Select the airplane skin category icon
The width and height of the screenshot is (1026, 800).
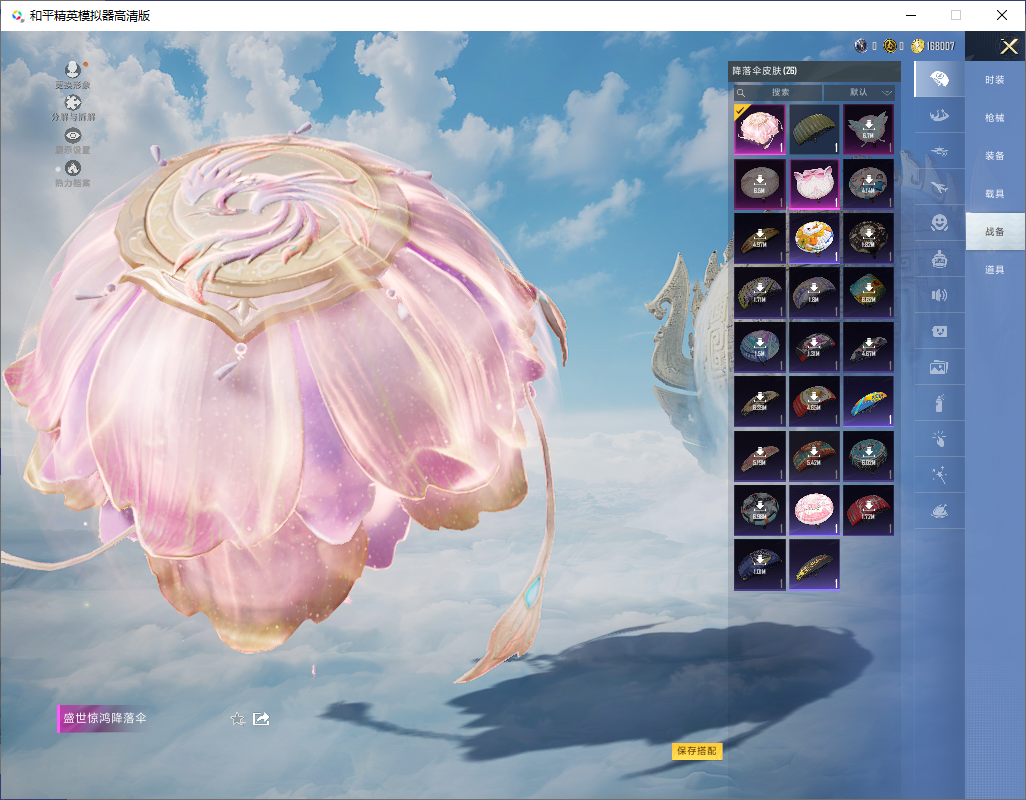tap(939, 187)
